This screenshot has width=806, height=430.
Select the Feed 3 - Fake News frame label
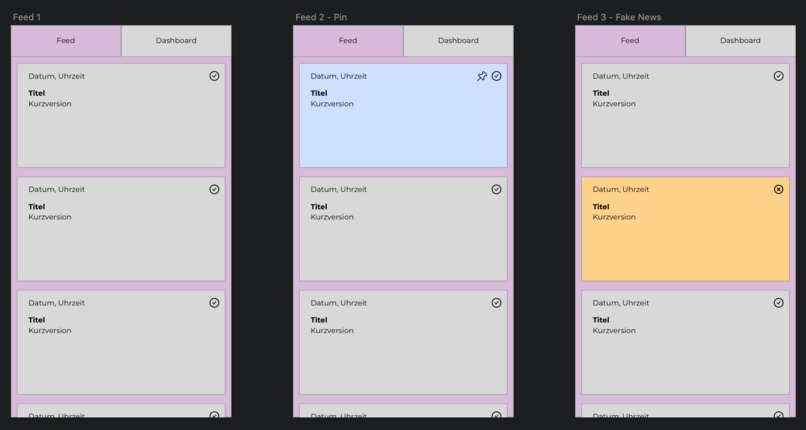pyautogui.click(x=619, y=17)
